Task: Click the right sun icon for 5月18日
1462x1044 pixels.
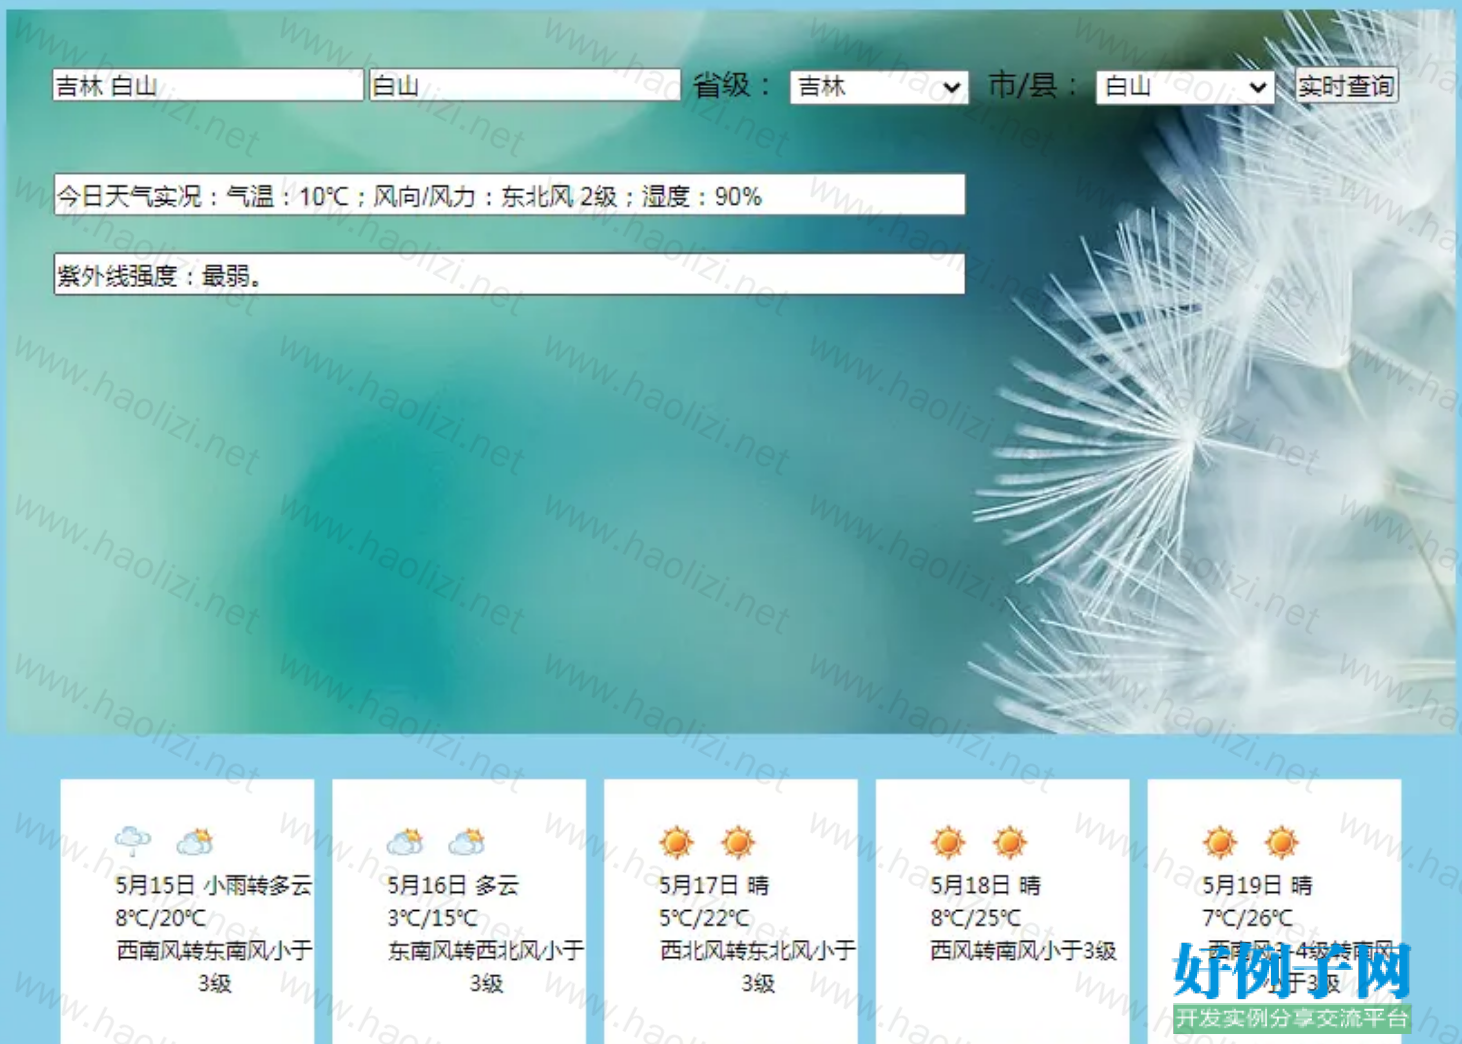Action: 1011,842
